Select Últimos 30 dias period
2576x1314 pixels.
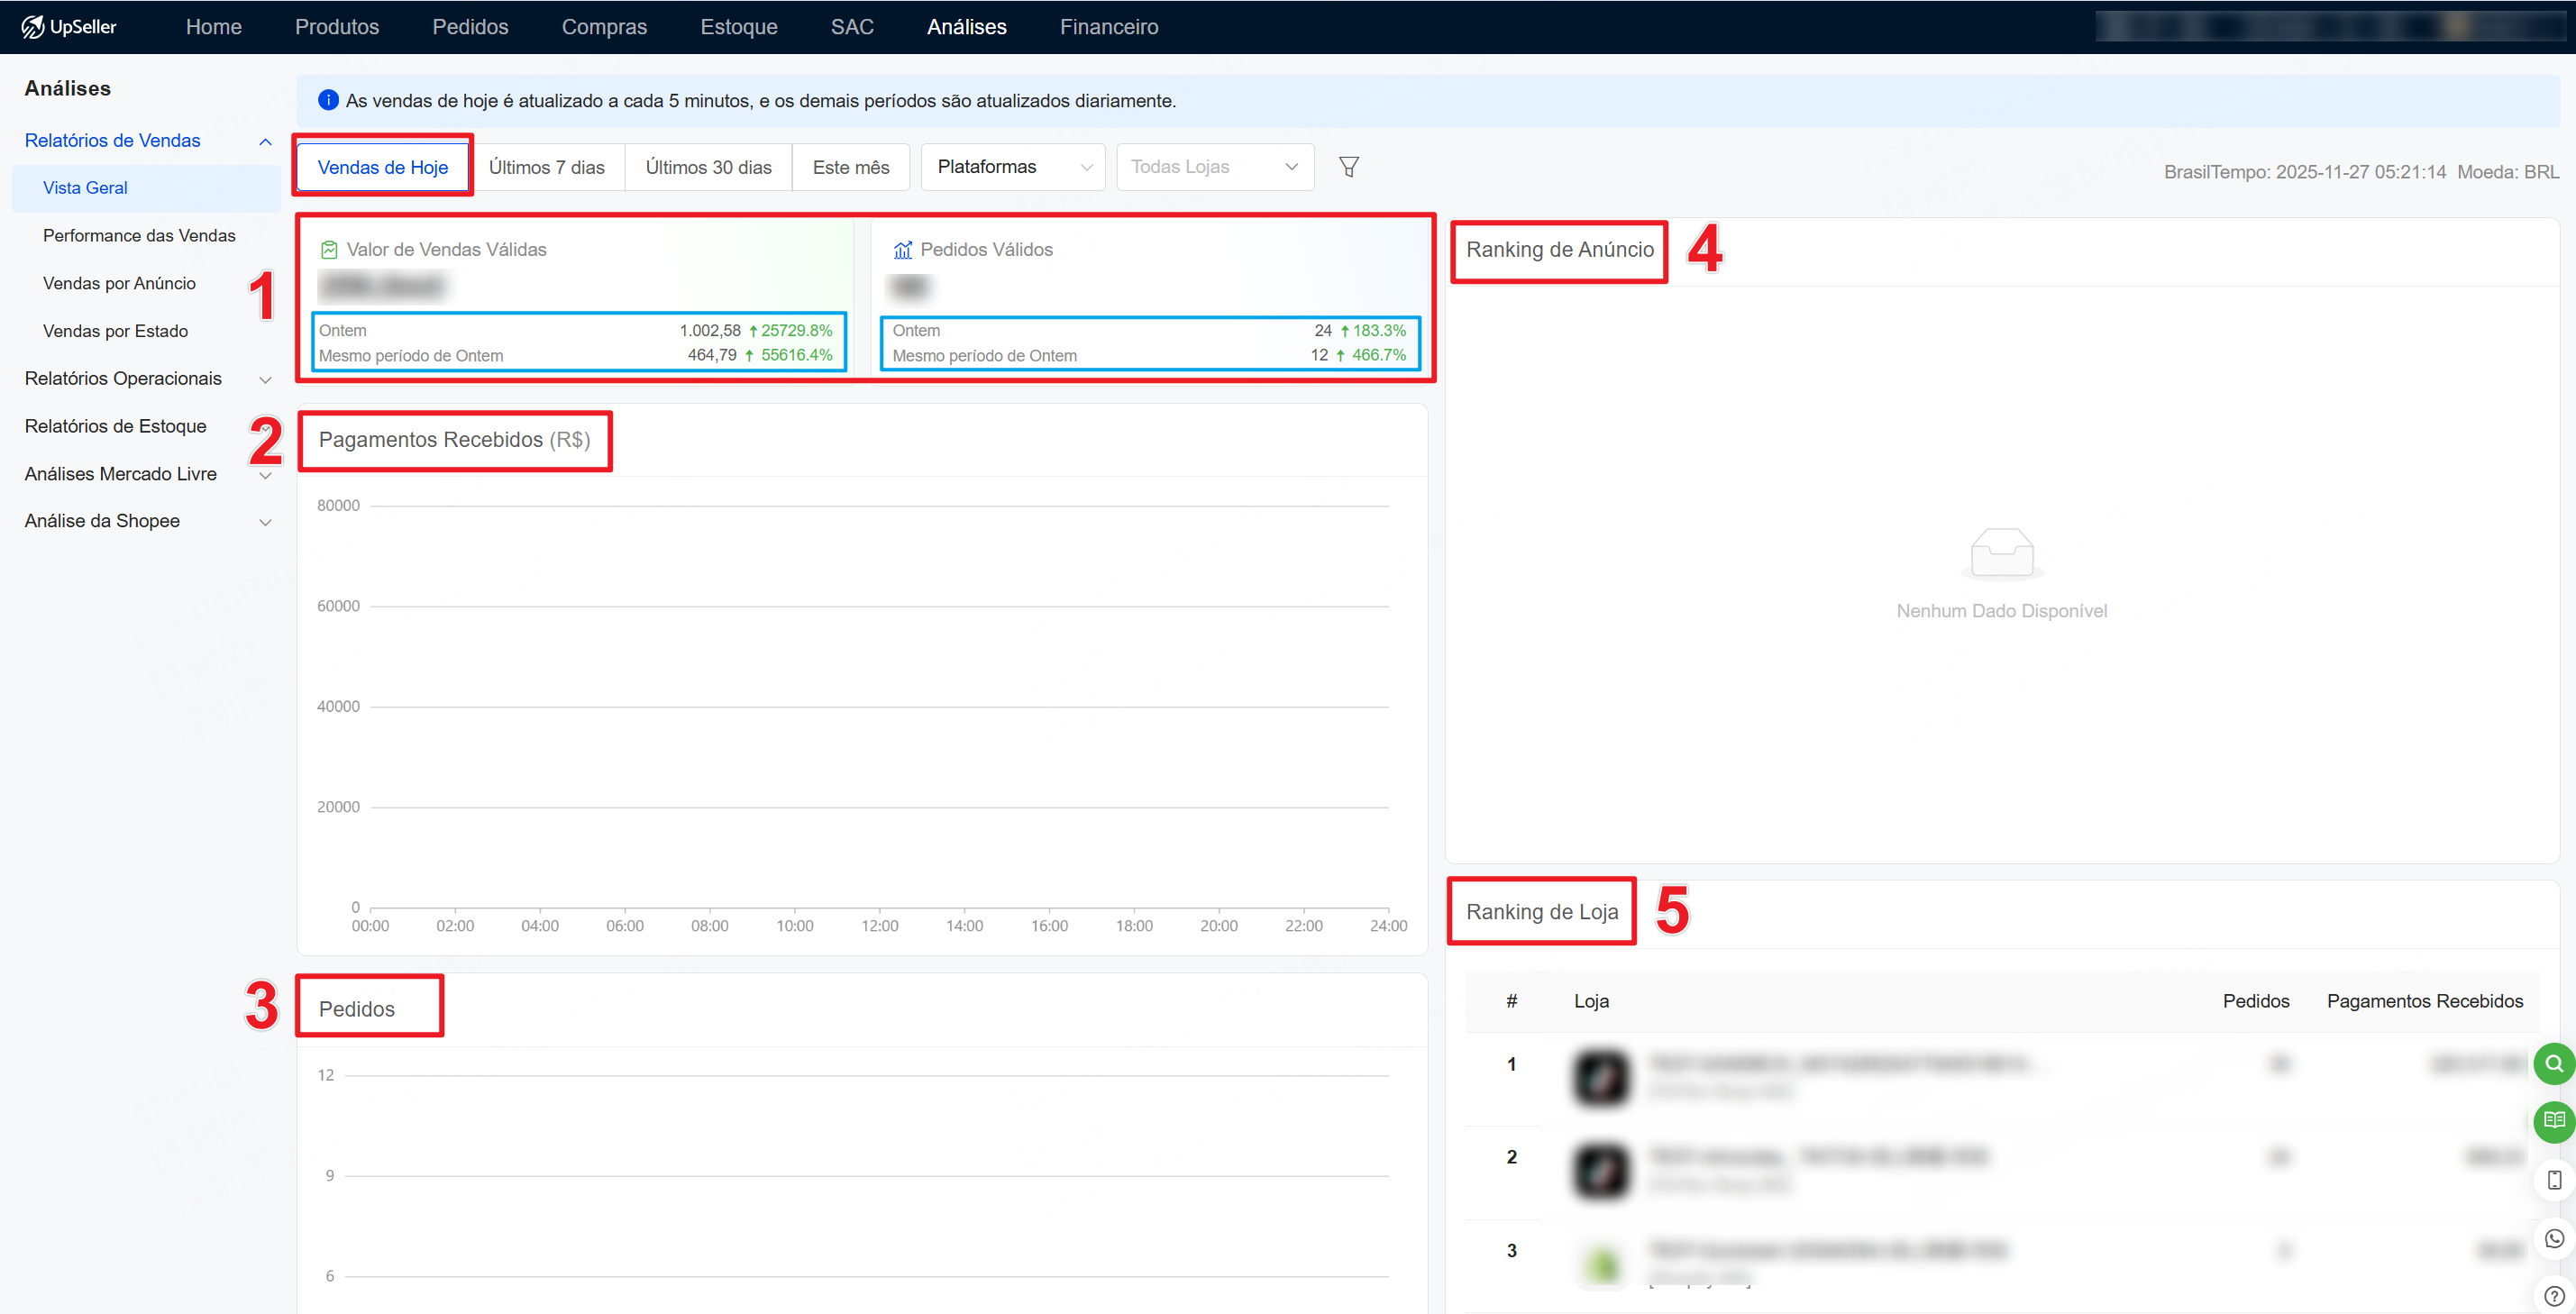708,167
